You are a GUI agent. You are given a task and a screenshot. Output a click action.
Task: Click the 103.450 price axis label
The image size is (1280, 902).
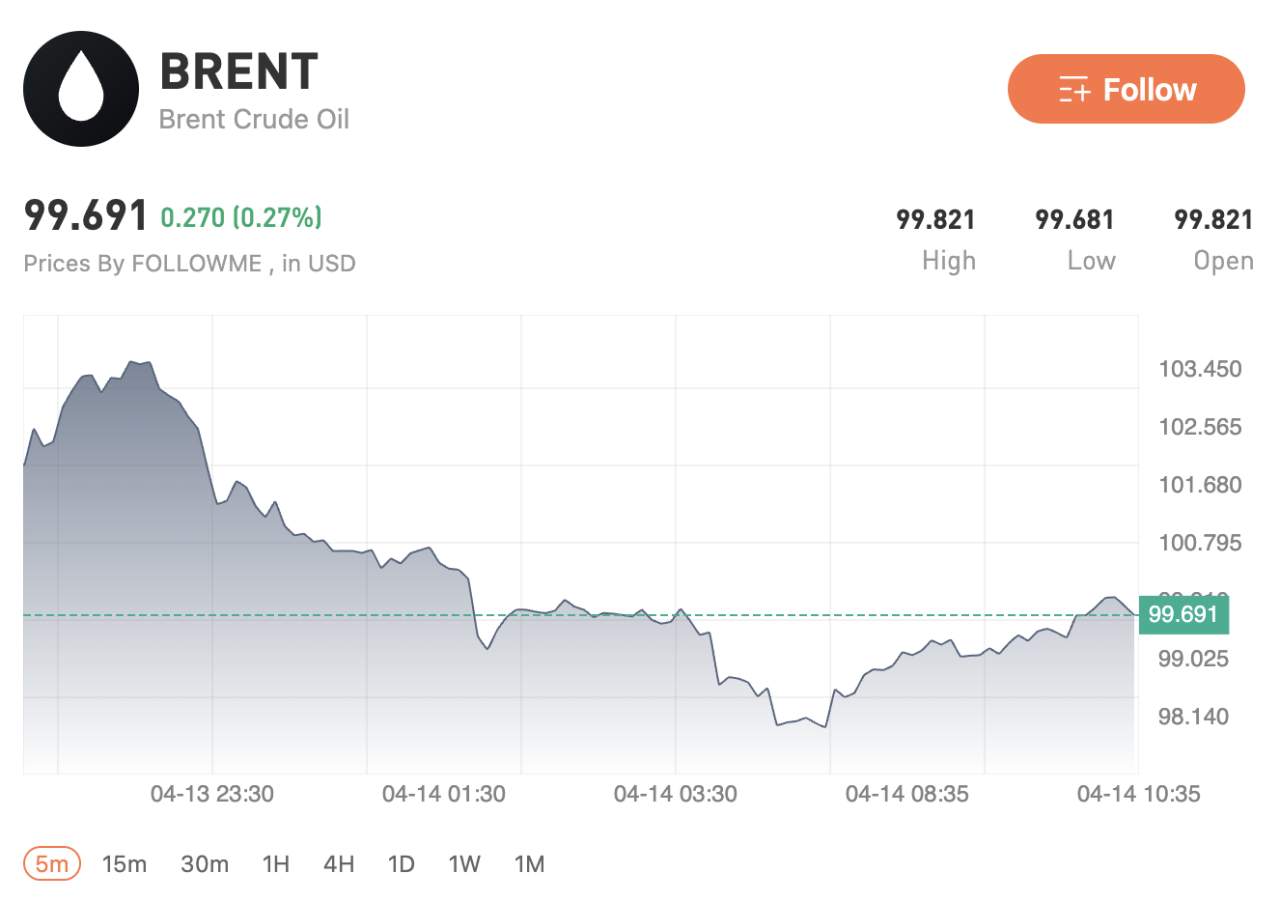(1200, 369)
